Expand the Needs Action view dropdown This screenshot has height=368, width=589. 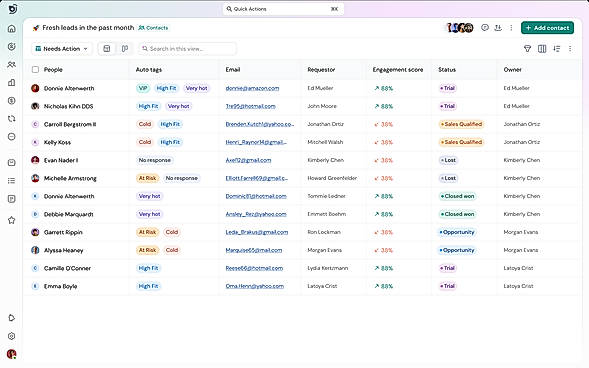click(x=62, y=49)
